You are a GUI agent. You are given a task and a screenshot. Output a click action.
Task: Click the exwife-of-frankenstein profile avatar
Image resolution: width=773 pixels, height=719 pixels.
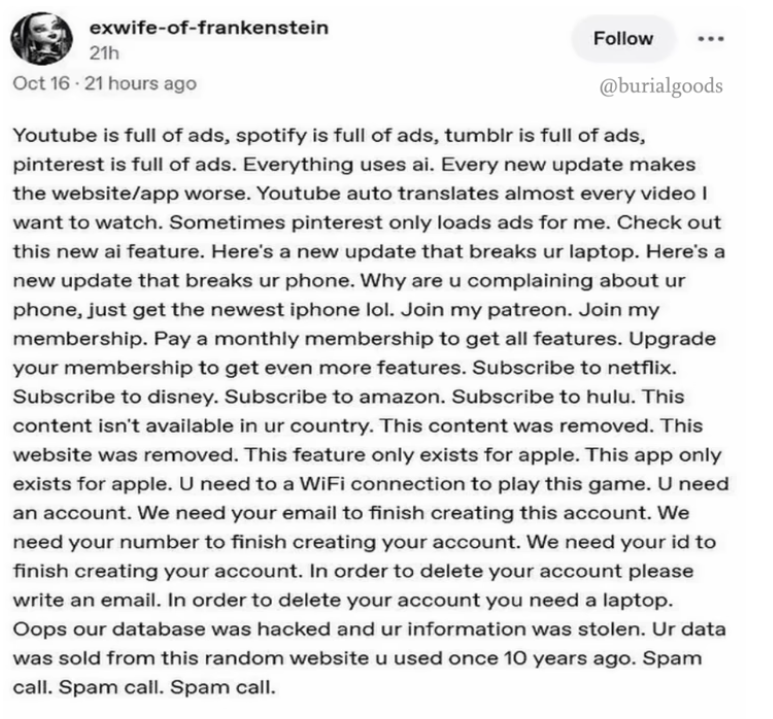coord(38,39)
